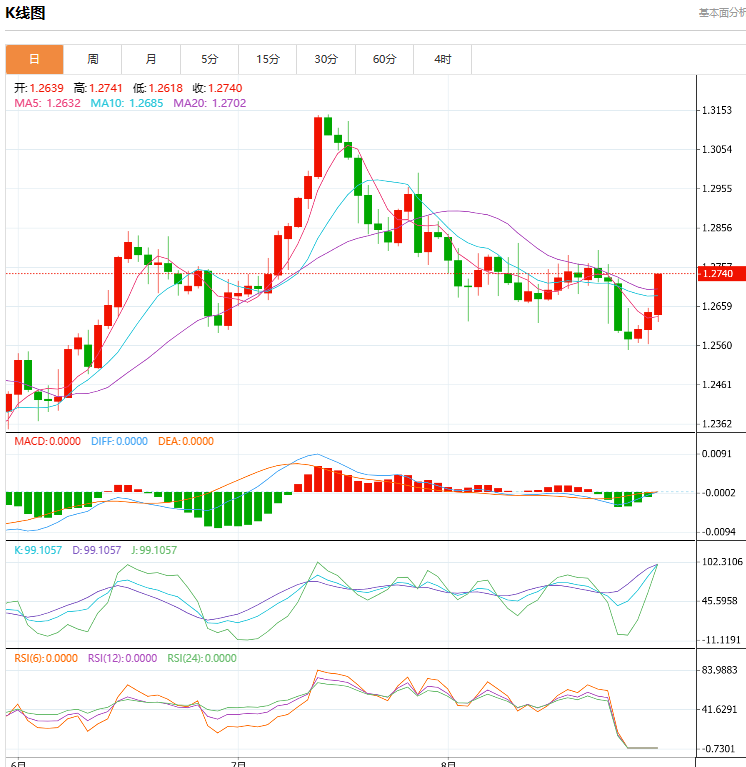Click the 102.3106 KDJ axis label
Viewport: 746px width, 767px height.
click(x=722, y=562)
